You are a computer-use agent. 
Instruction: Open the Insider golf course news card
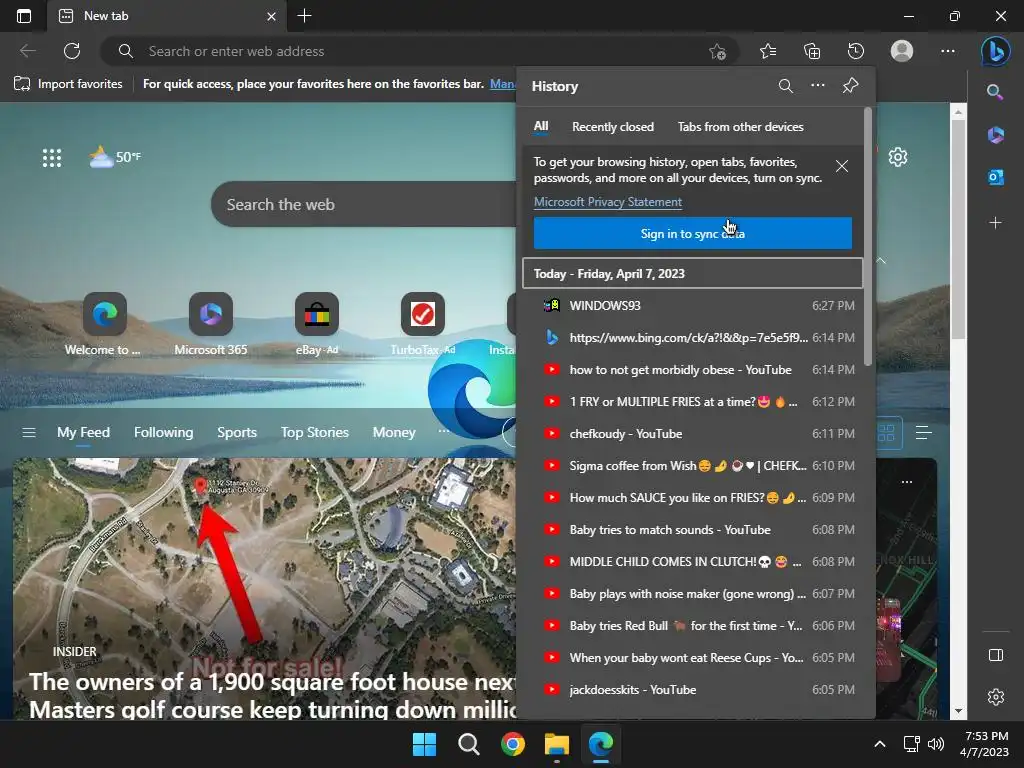(264, 589)
